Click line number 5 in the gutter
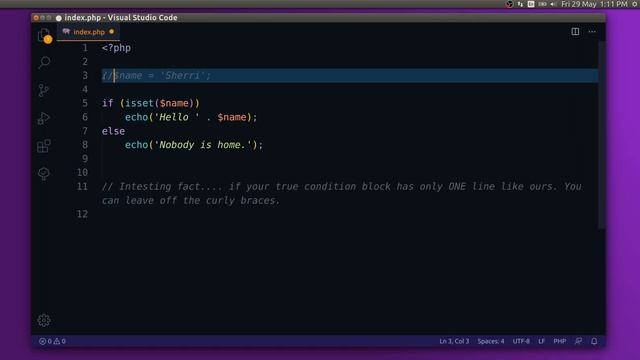Screen dimensions: 640x360 (84, 103)
